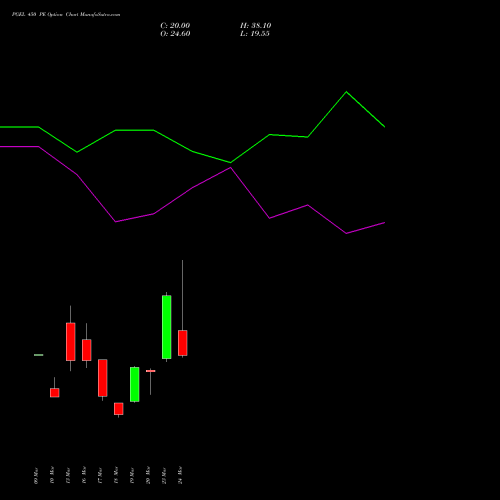The height and width of the screenshot is (500, 500).
Task: Click the open value O: 24.60
Action: [175, 34]
